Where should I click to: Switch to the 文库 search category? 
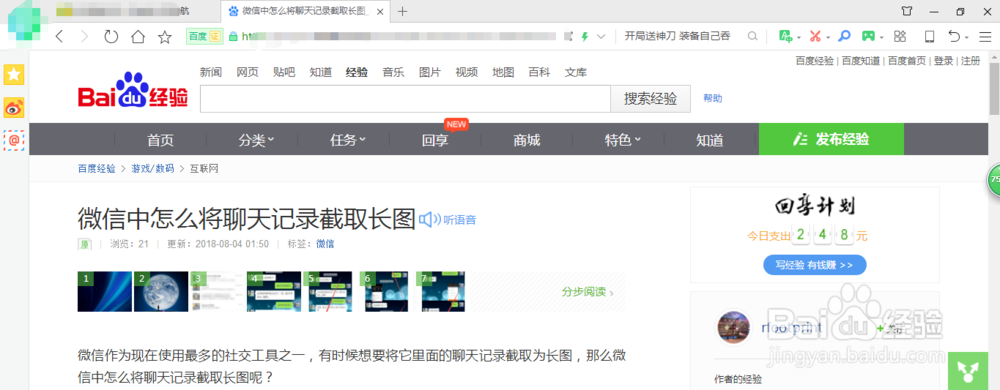pyautogui.click(x=576, y=72)
